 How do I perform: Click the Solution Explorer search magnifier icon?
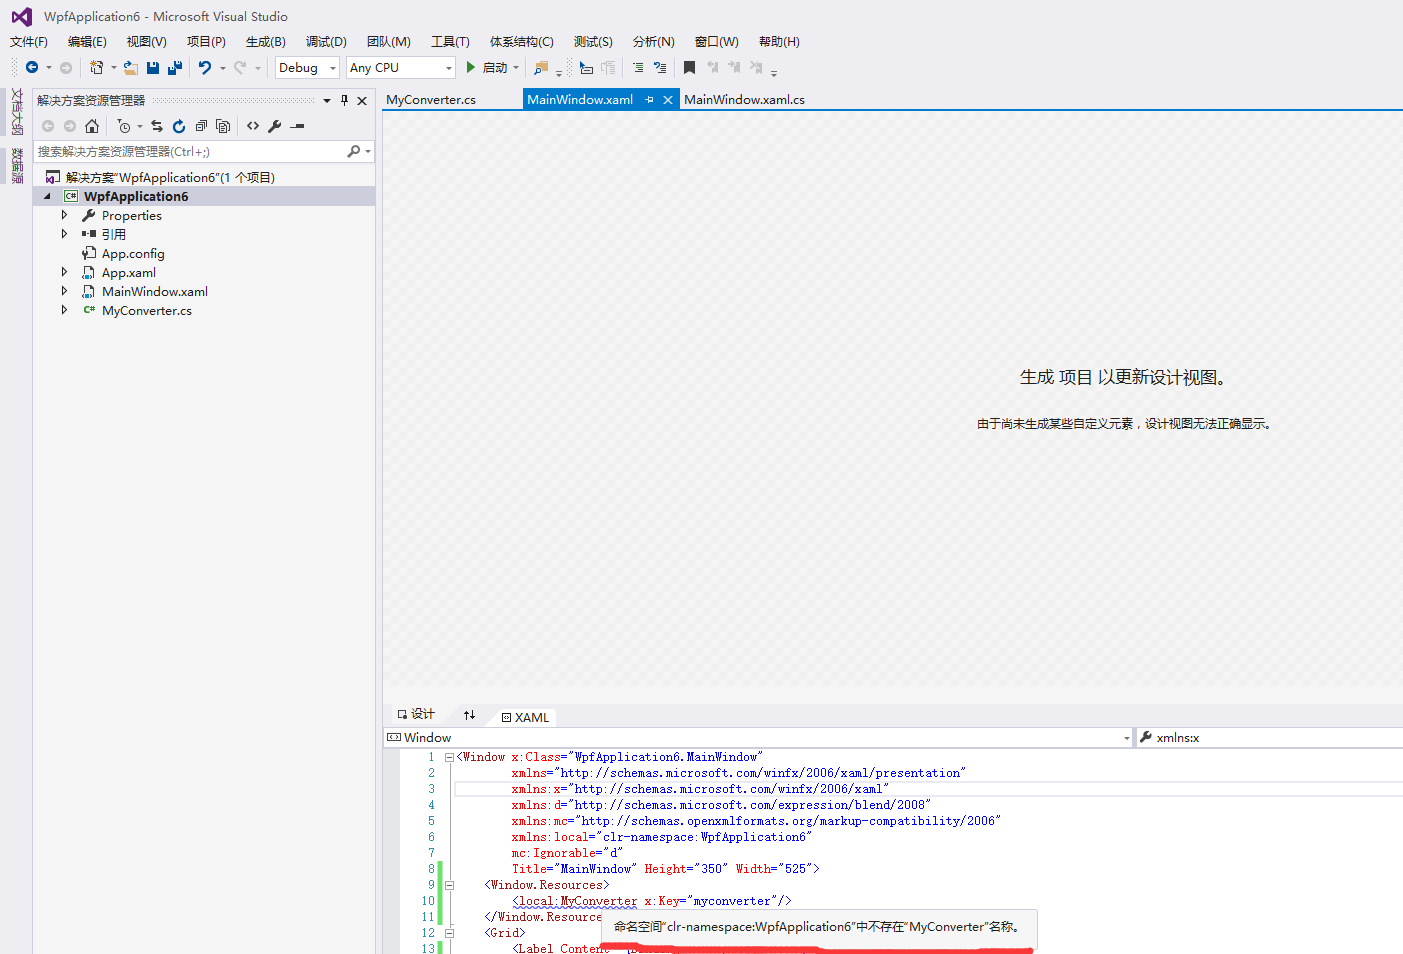click(353, 151)
